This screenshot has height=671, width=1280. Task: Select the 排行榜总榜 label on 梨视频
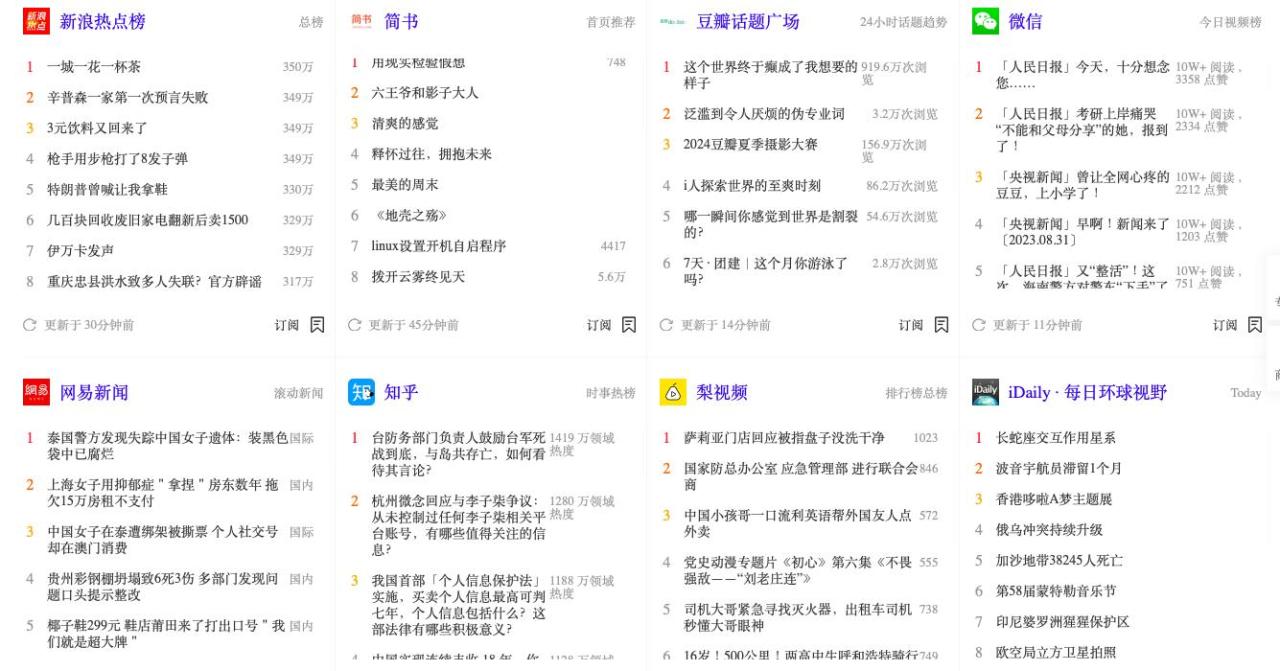point(917,393)
